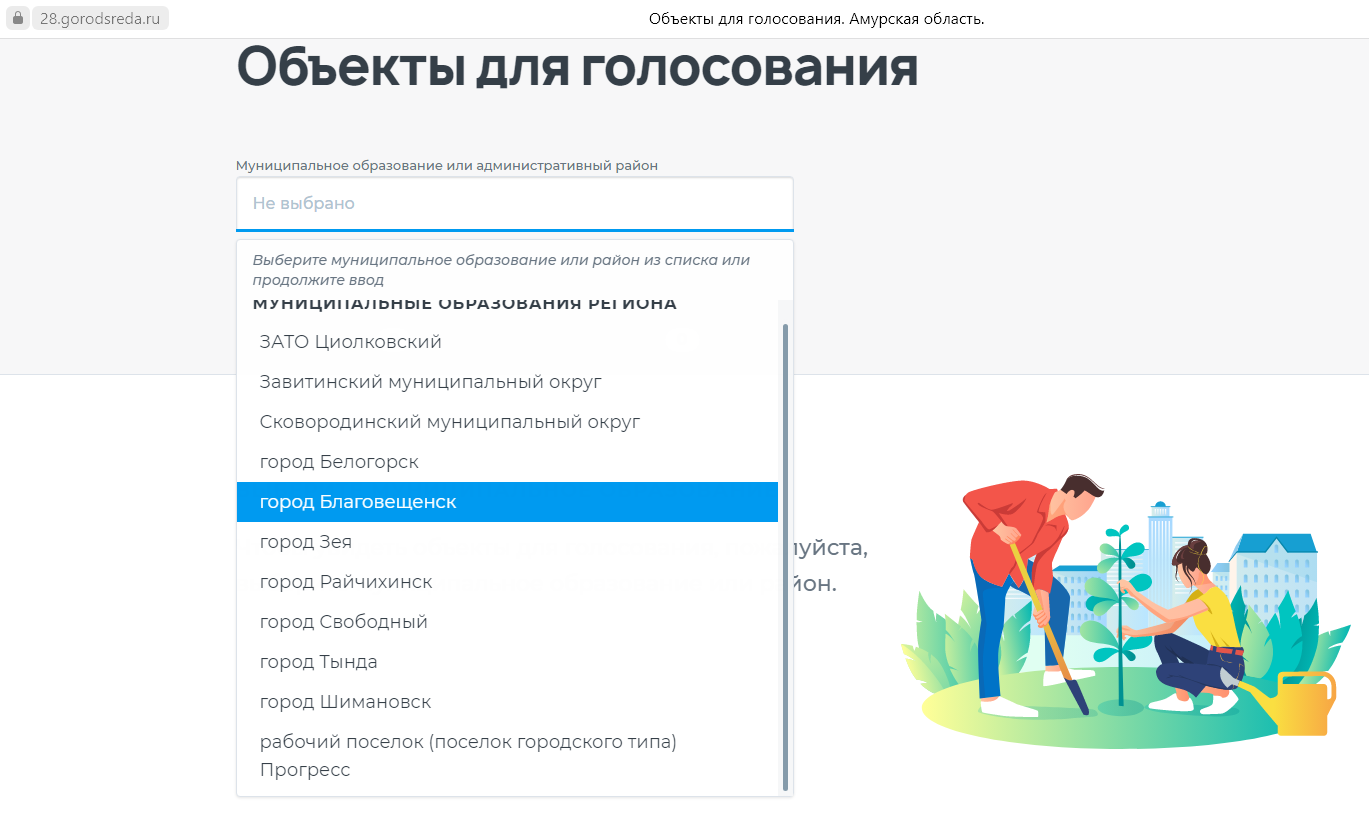Select 'Сковородинский муниципальный округ' option

(507, 422)
